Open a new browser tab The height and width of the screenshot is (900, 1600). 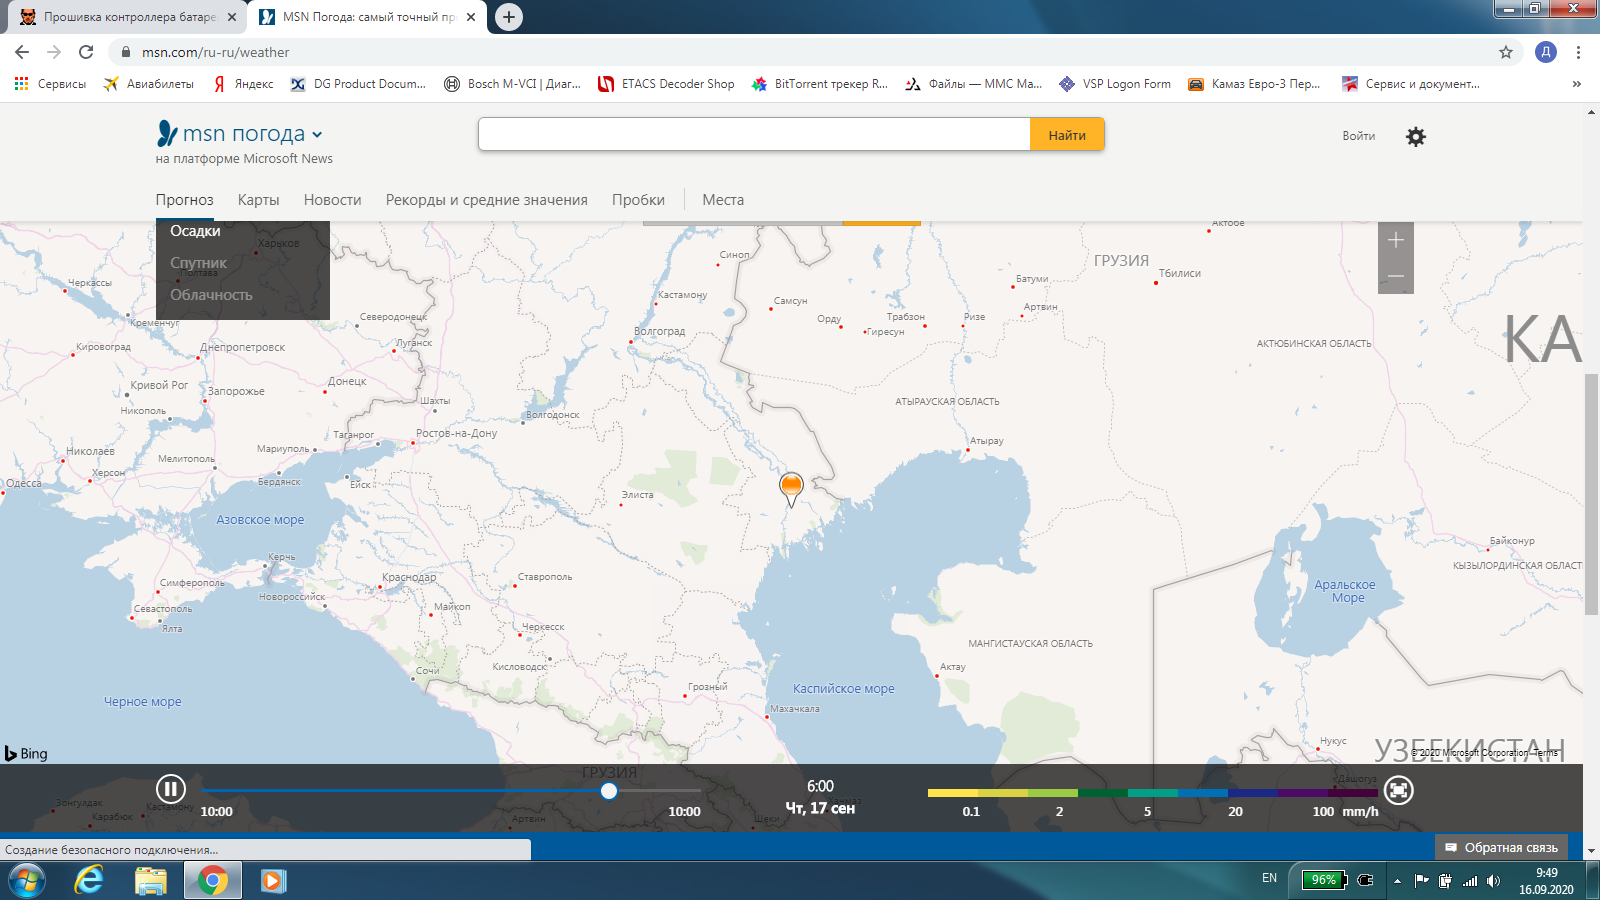pos(509,17)
